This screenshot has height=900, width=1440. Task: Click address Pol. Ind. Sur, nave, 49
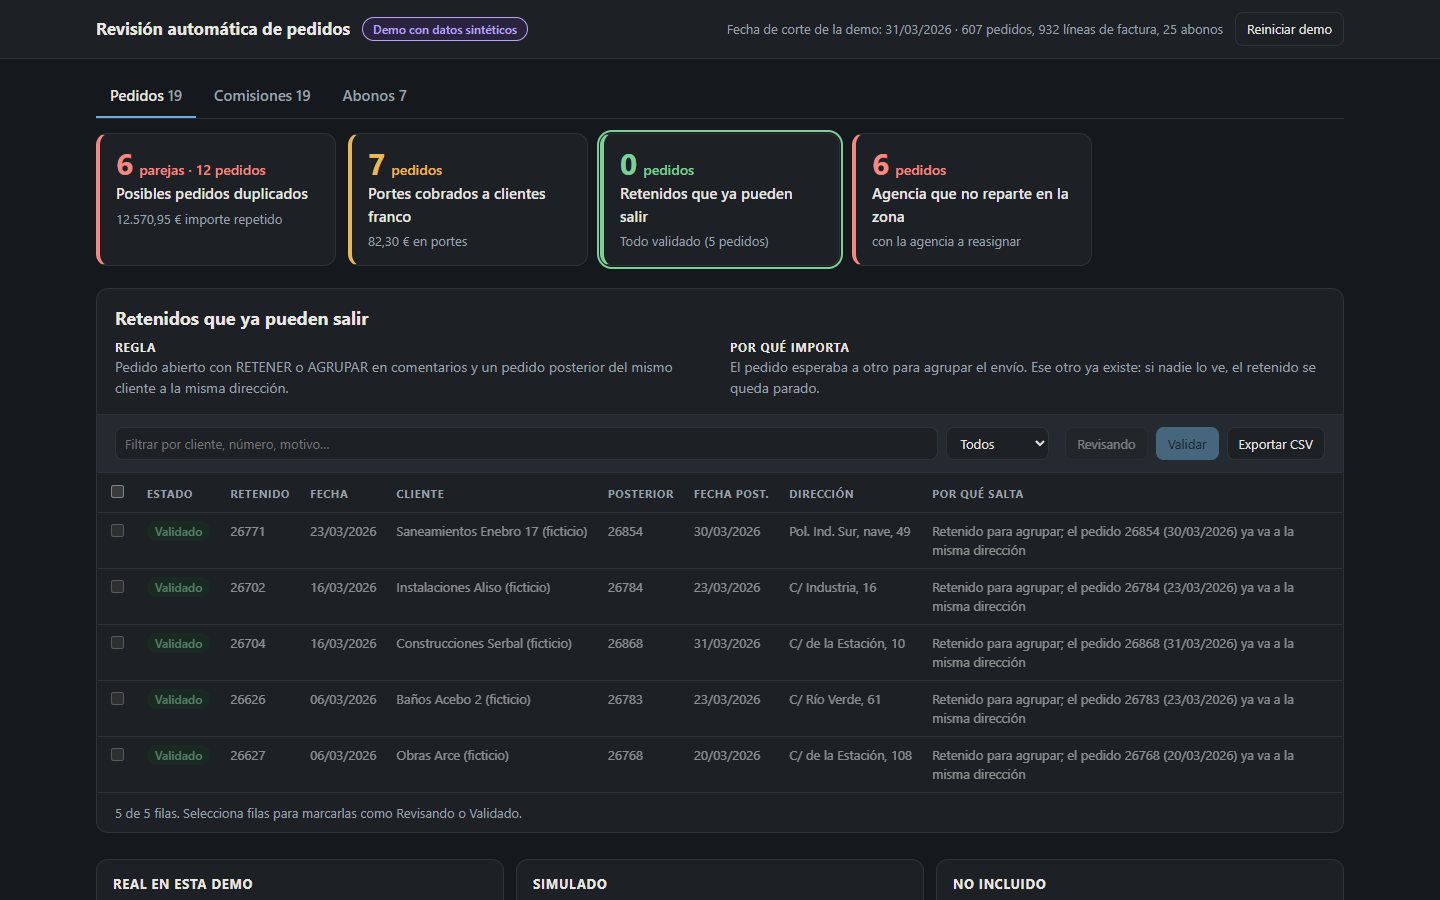click(850, 532)
